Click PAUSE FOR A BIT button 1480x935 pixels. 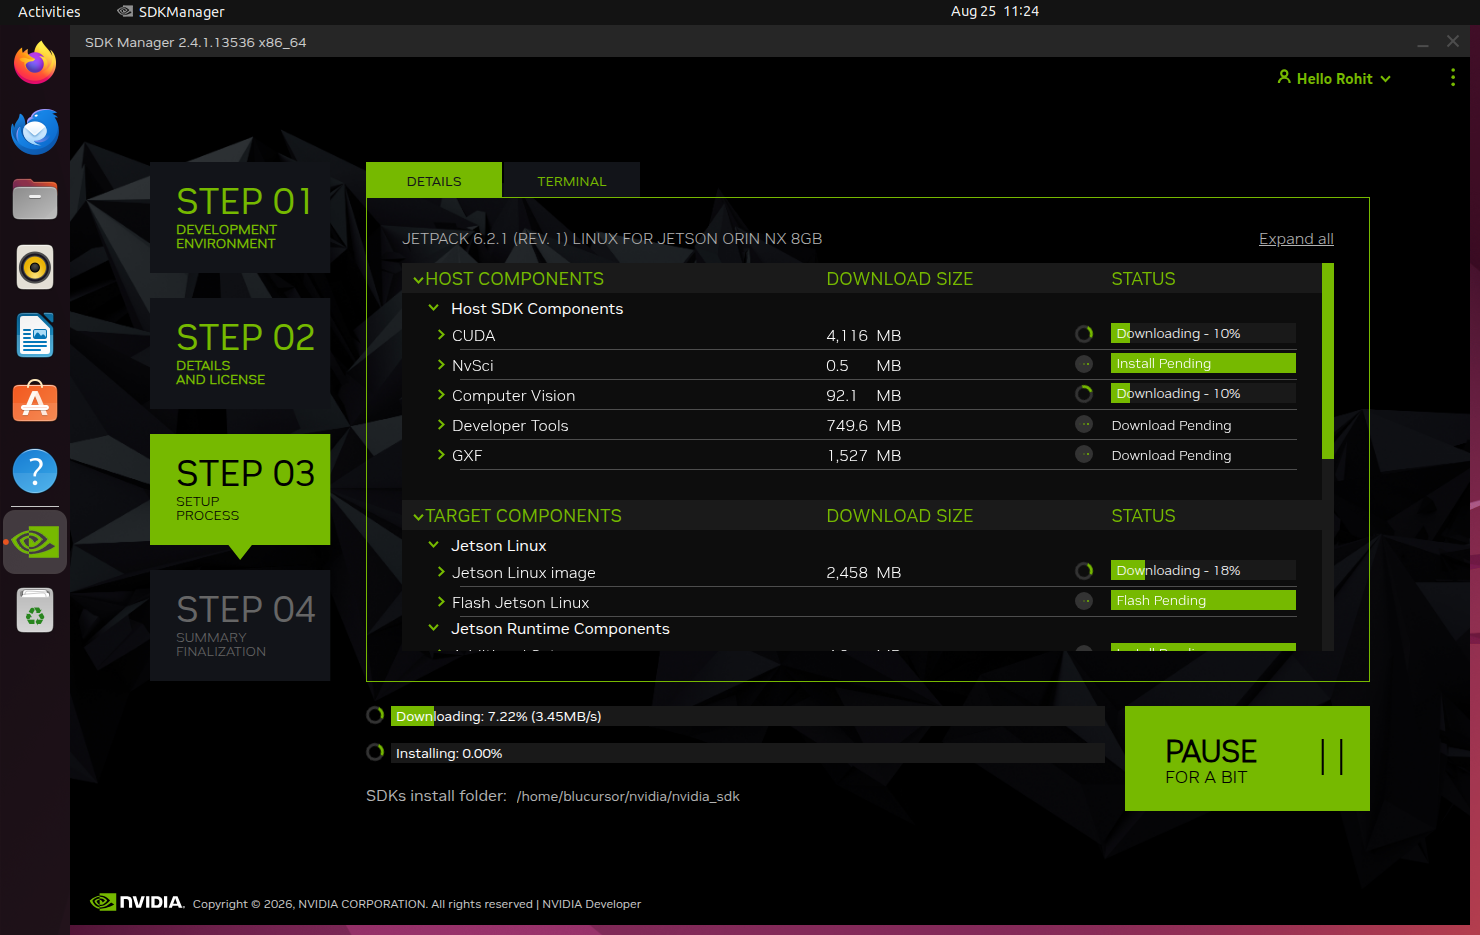(1247, 758)
